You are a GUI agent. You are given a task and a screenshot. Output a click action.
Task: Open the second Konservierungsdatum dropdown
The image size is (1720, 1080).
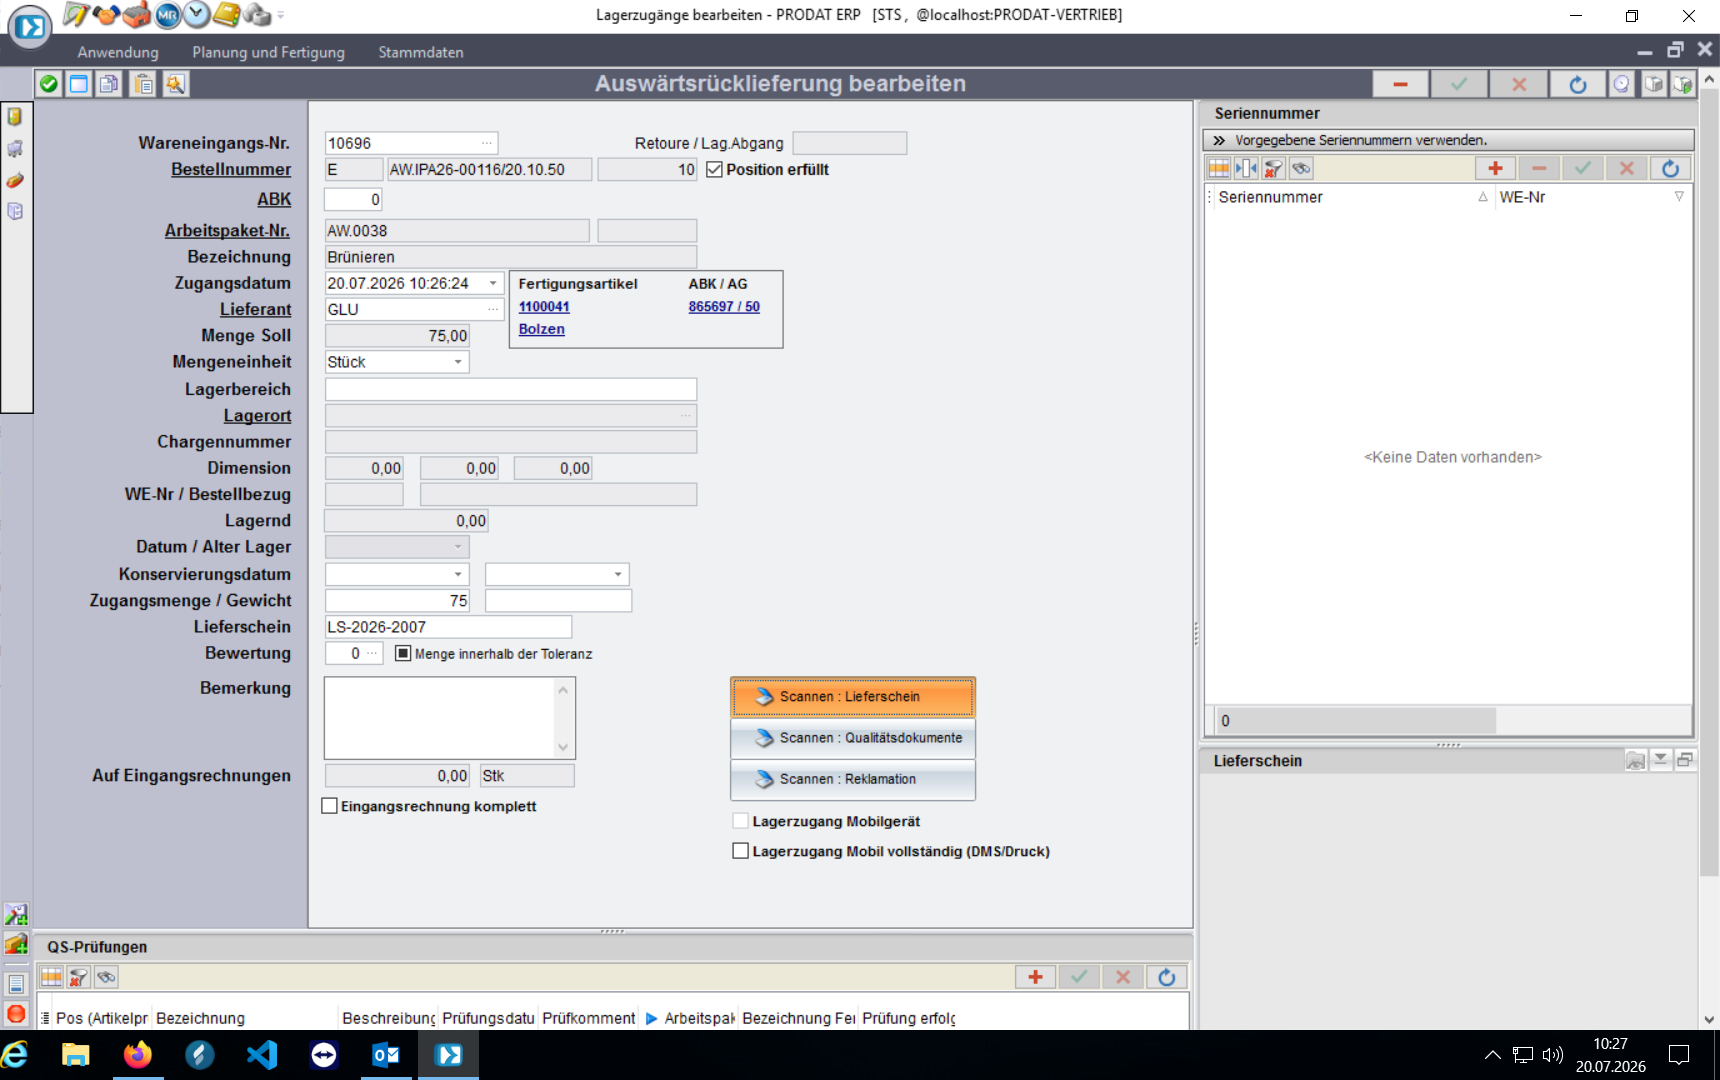(618, 574)
